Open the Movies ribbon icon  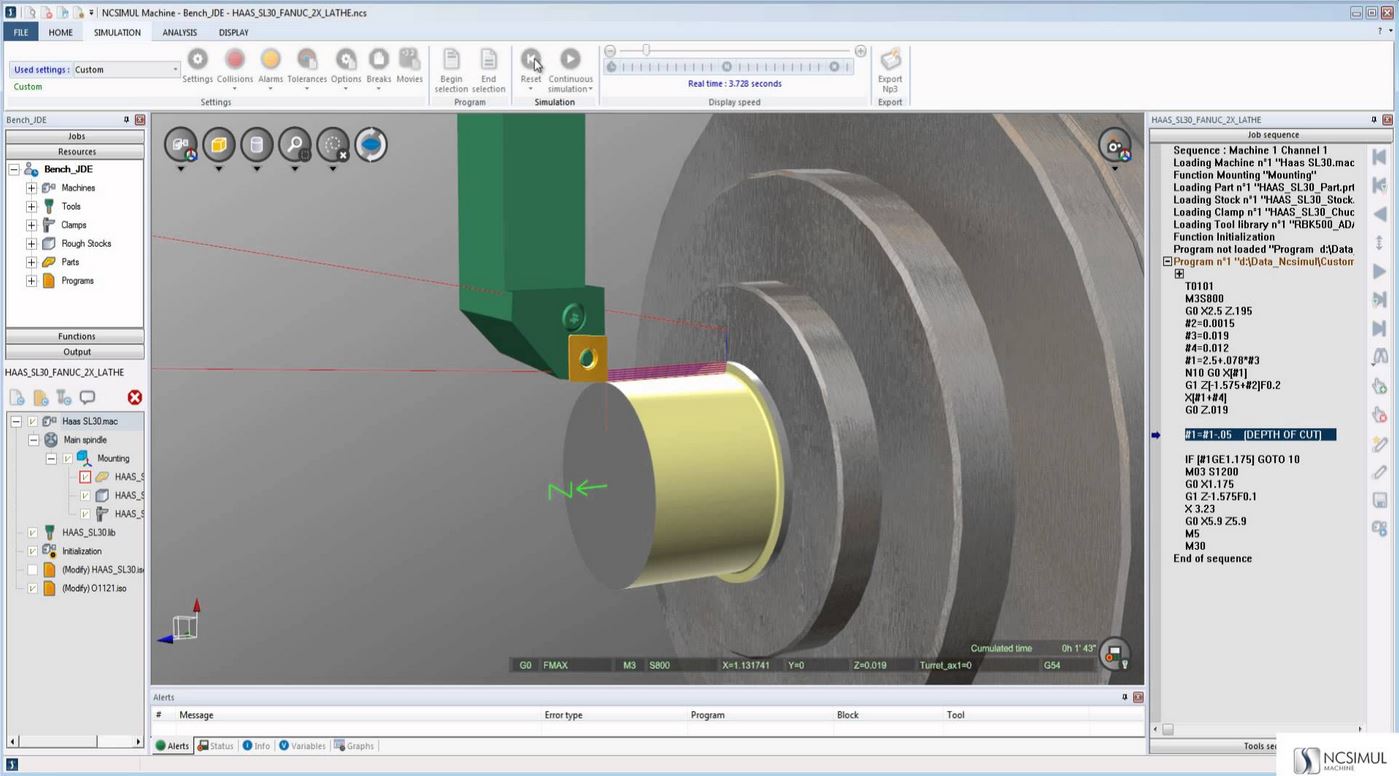tap(410, 60)
